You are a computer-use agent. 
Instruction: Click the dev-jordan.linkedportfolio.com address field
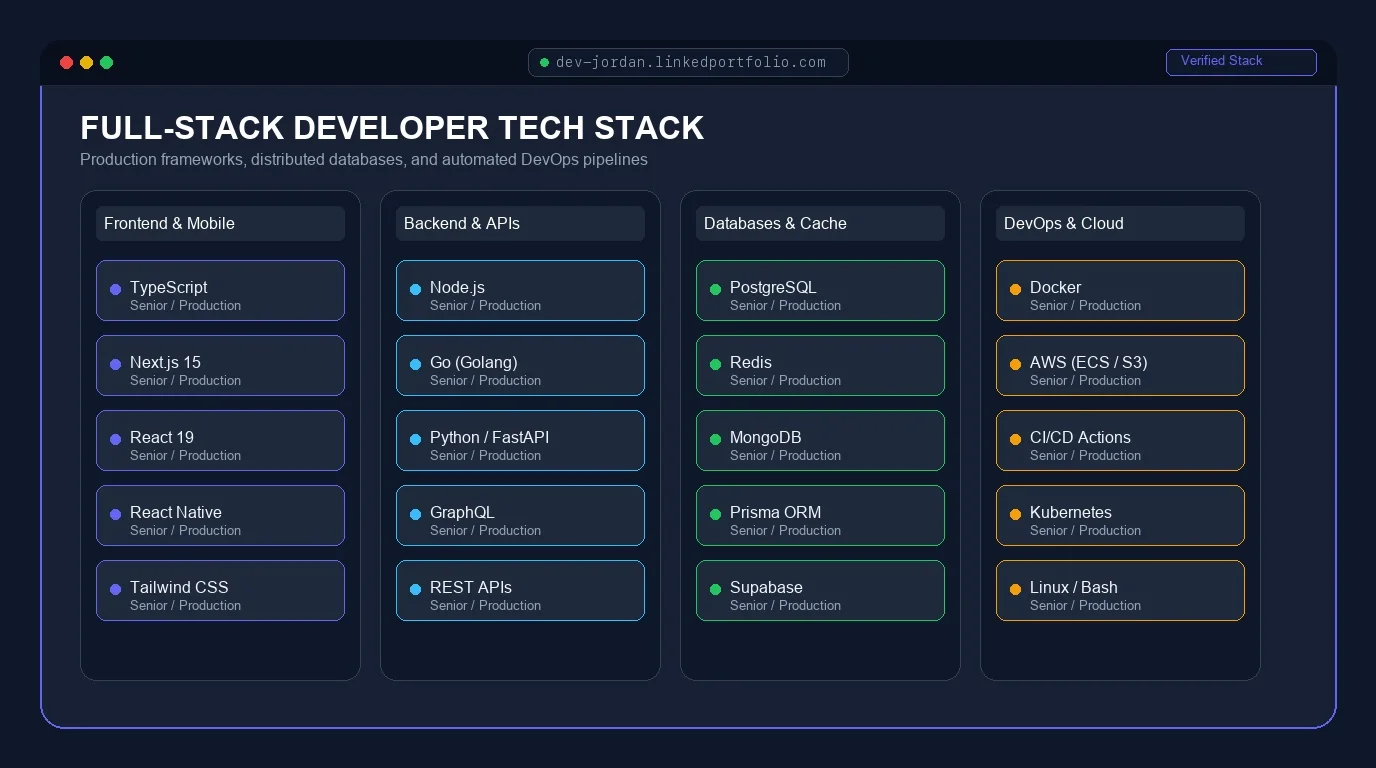pos(688,62)
